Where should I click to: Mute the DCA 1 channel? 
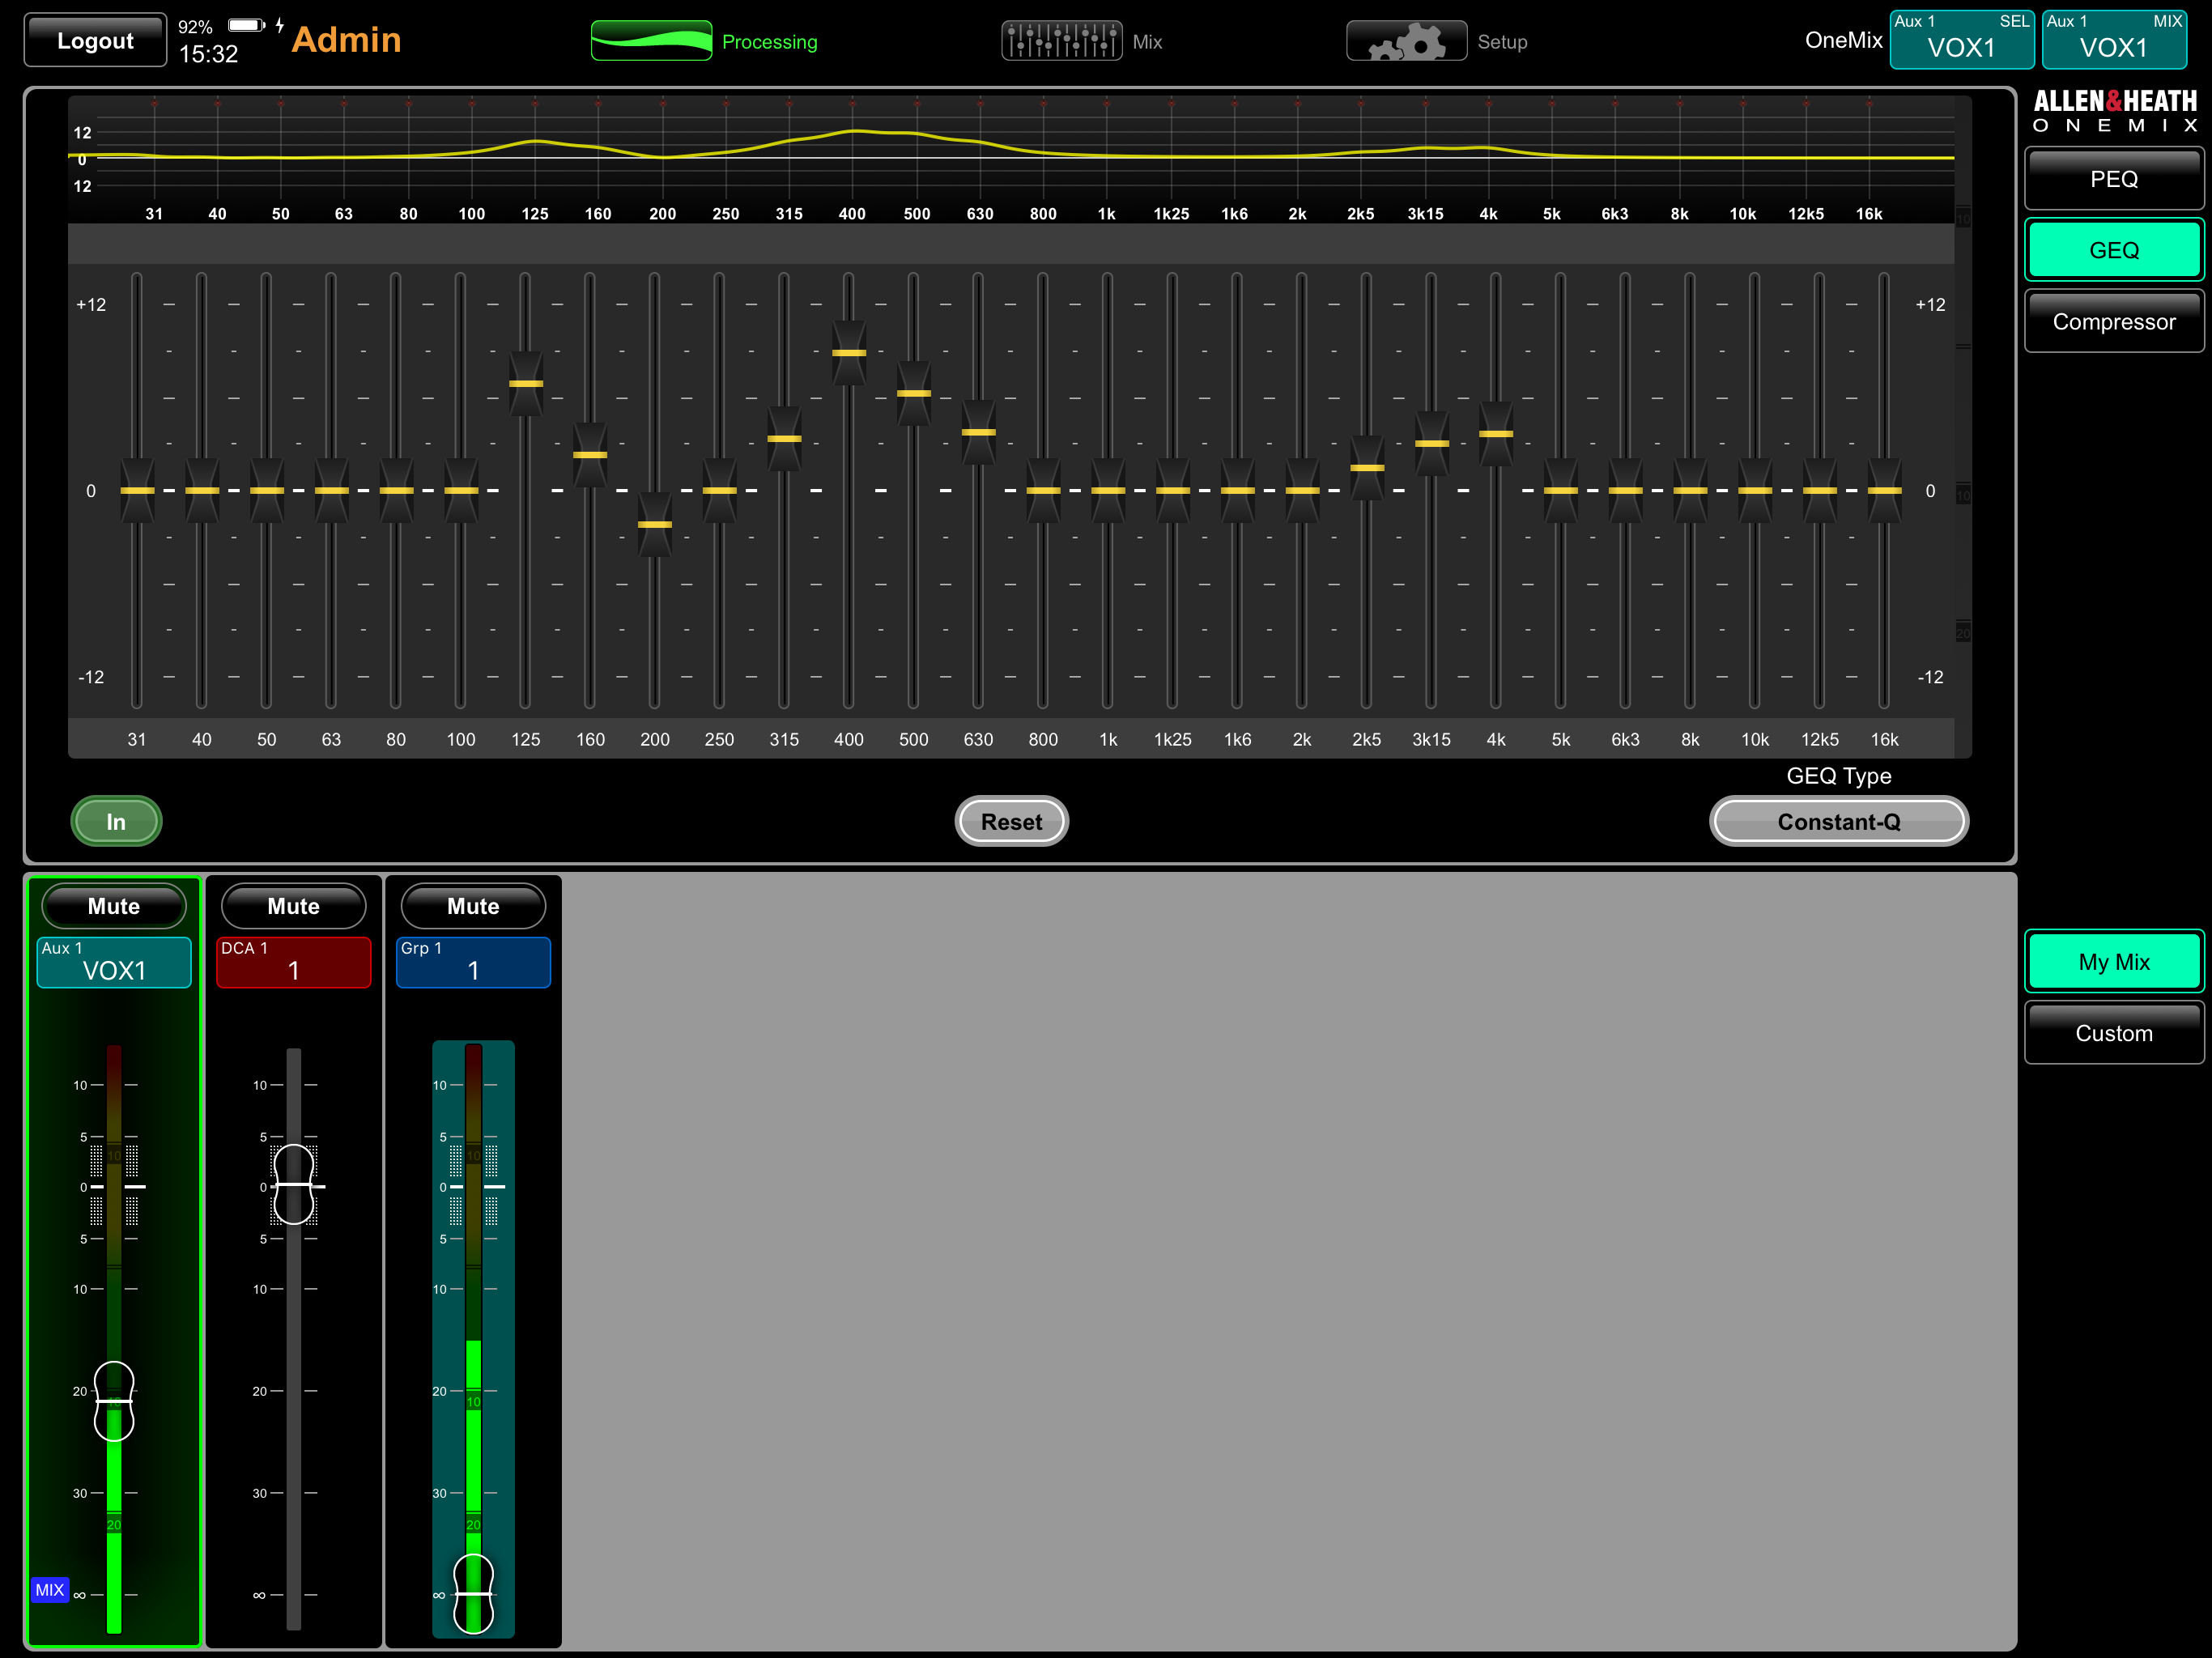[x=293, y=906]
